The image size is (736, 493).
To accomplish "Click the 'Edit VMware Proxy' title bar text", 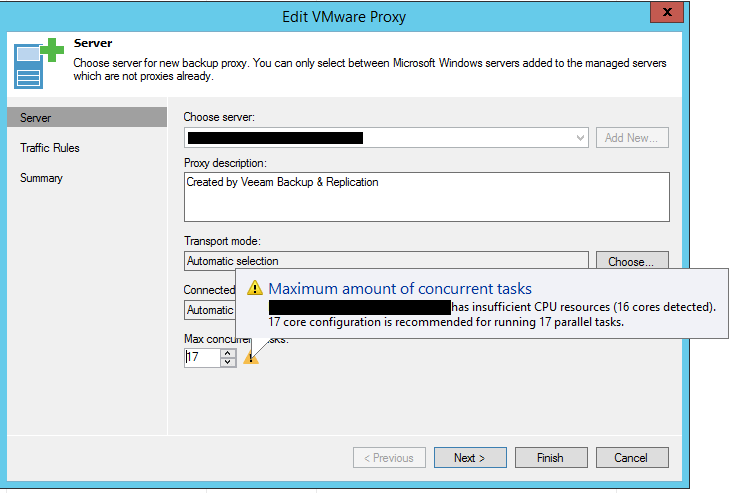I will pyautogui.click(x=344, y=17).
